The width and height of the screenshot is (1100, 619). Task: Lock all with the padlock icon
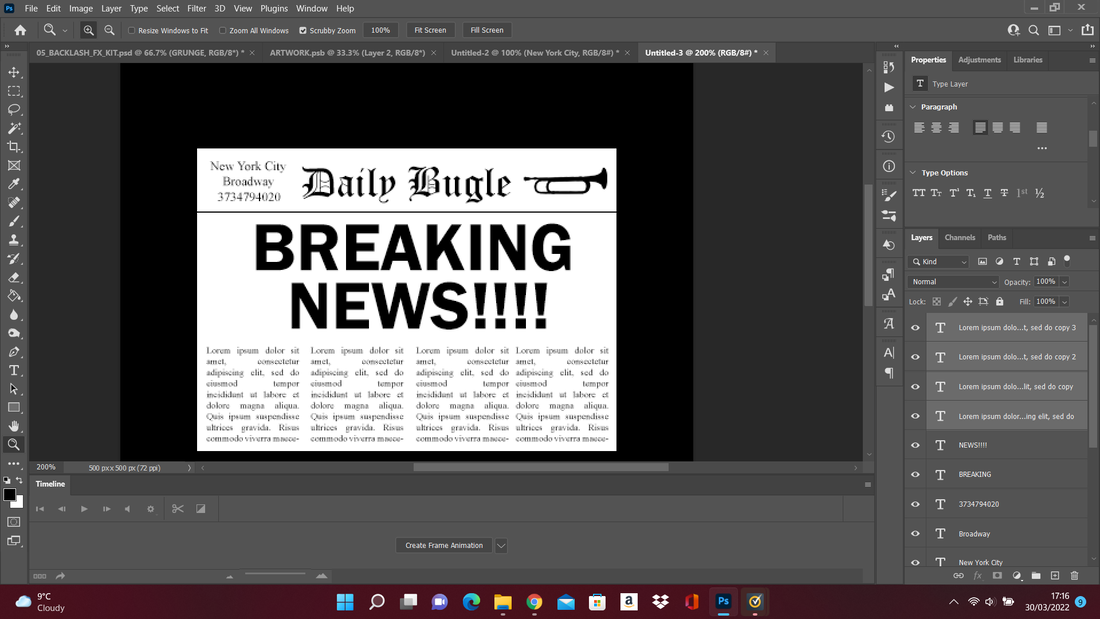[1000, 302]
